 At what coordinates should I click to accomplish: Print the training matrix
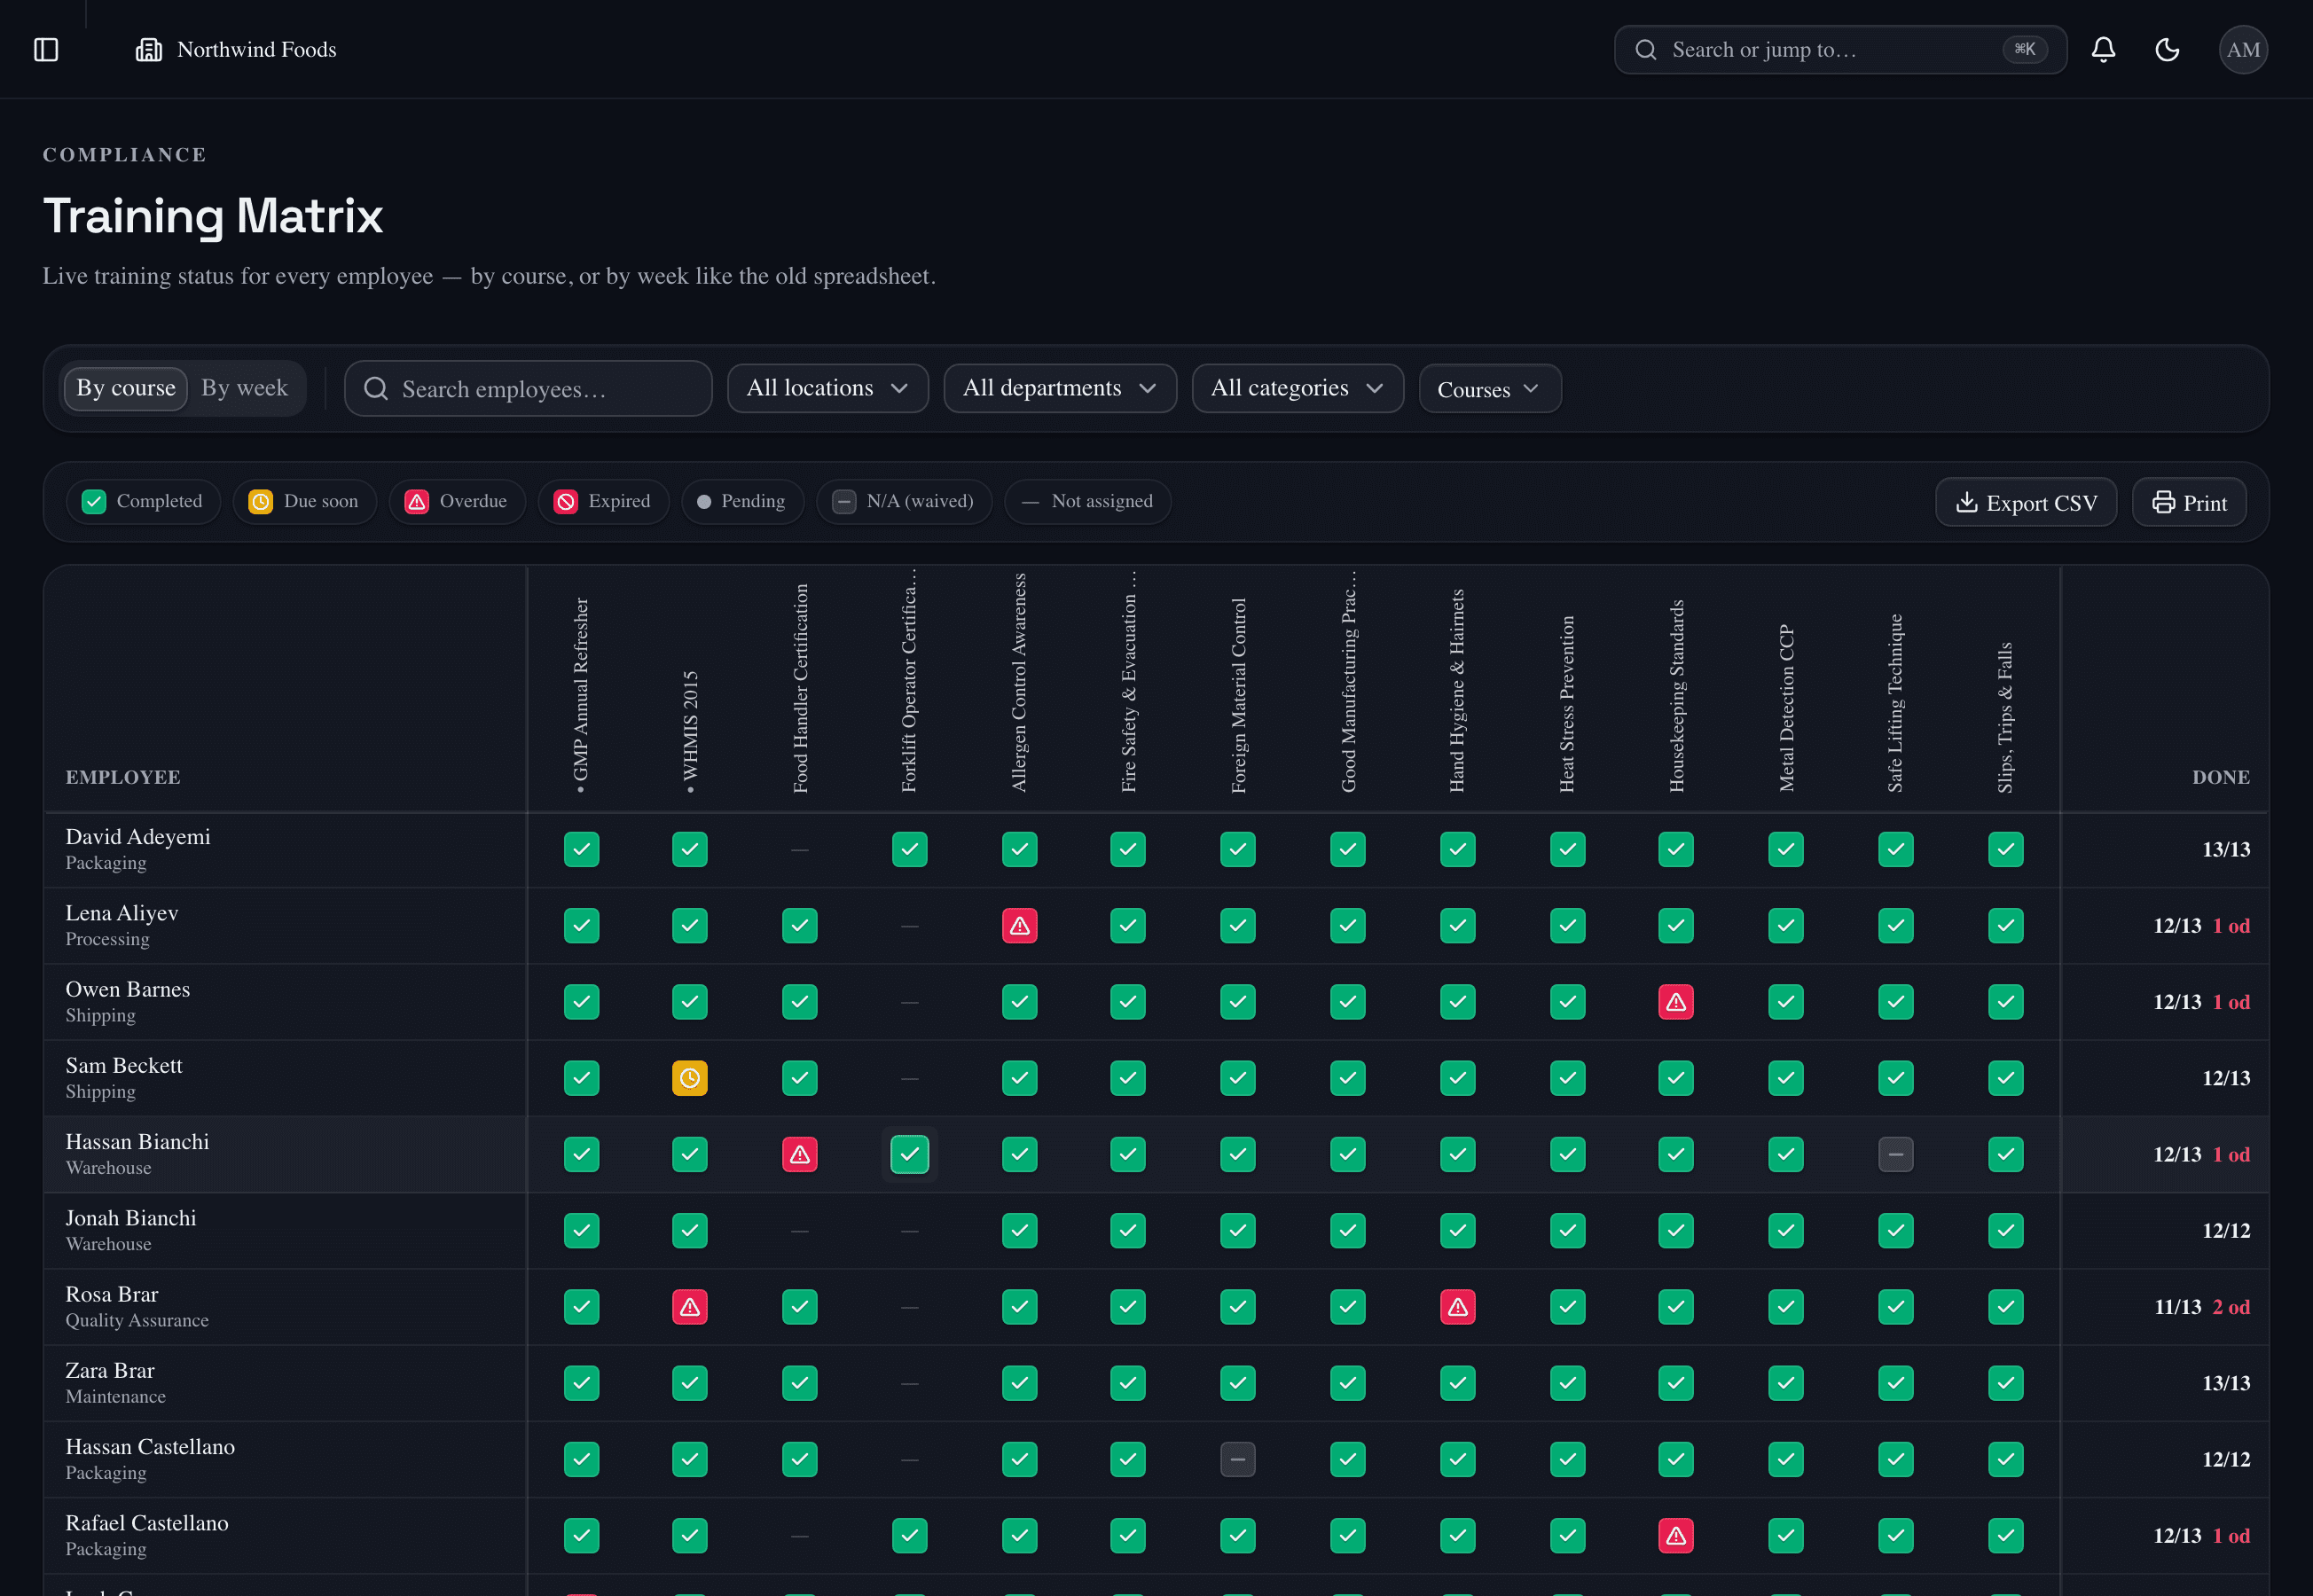[2189, 502]
